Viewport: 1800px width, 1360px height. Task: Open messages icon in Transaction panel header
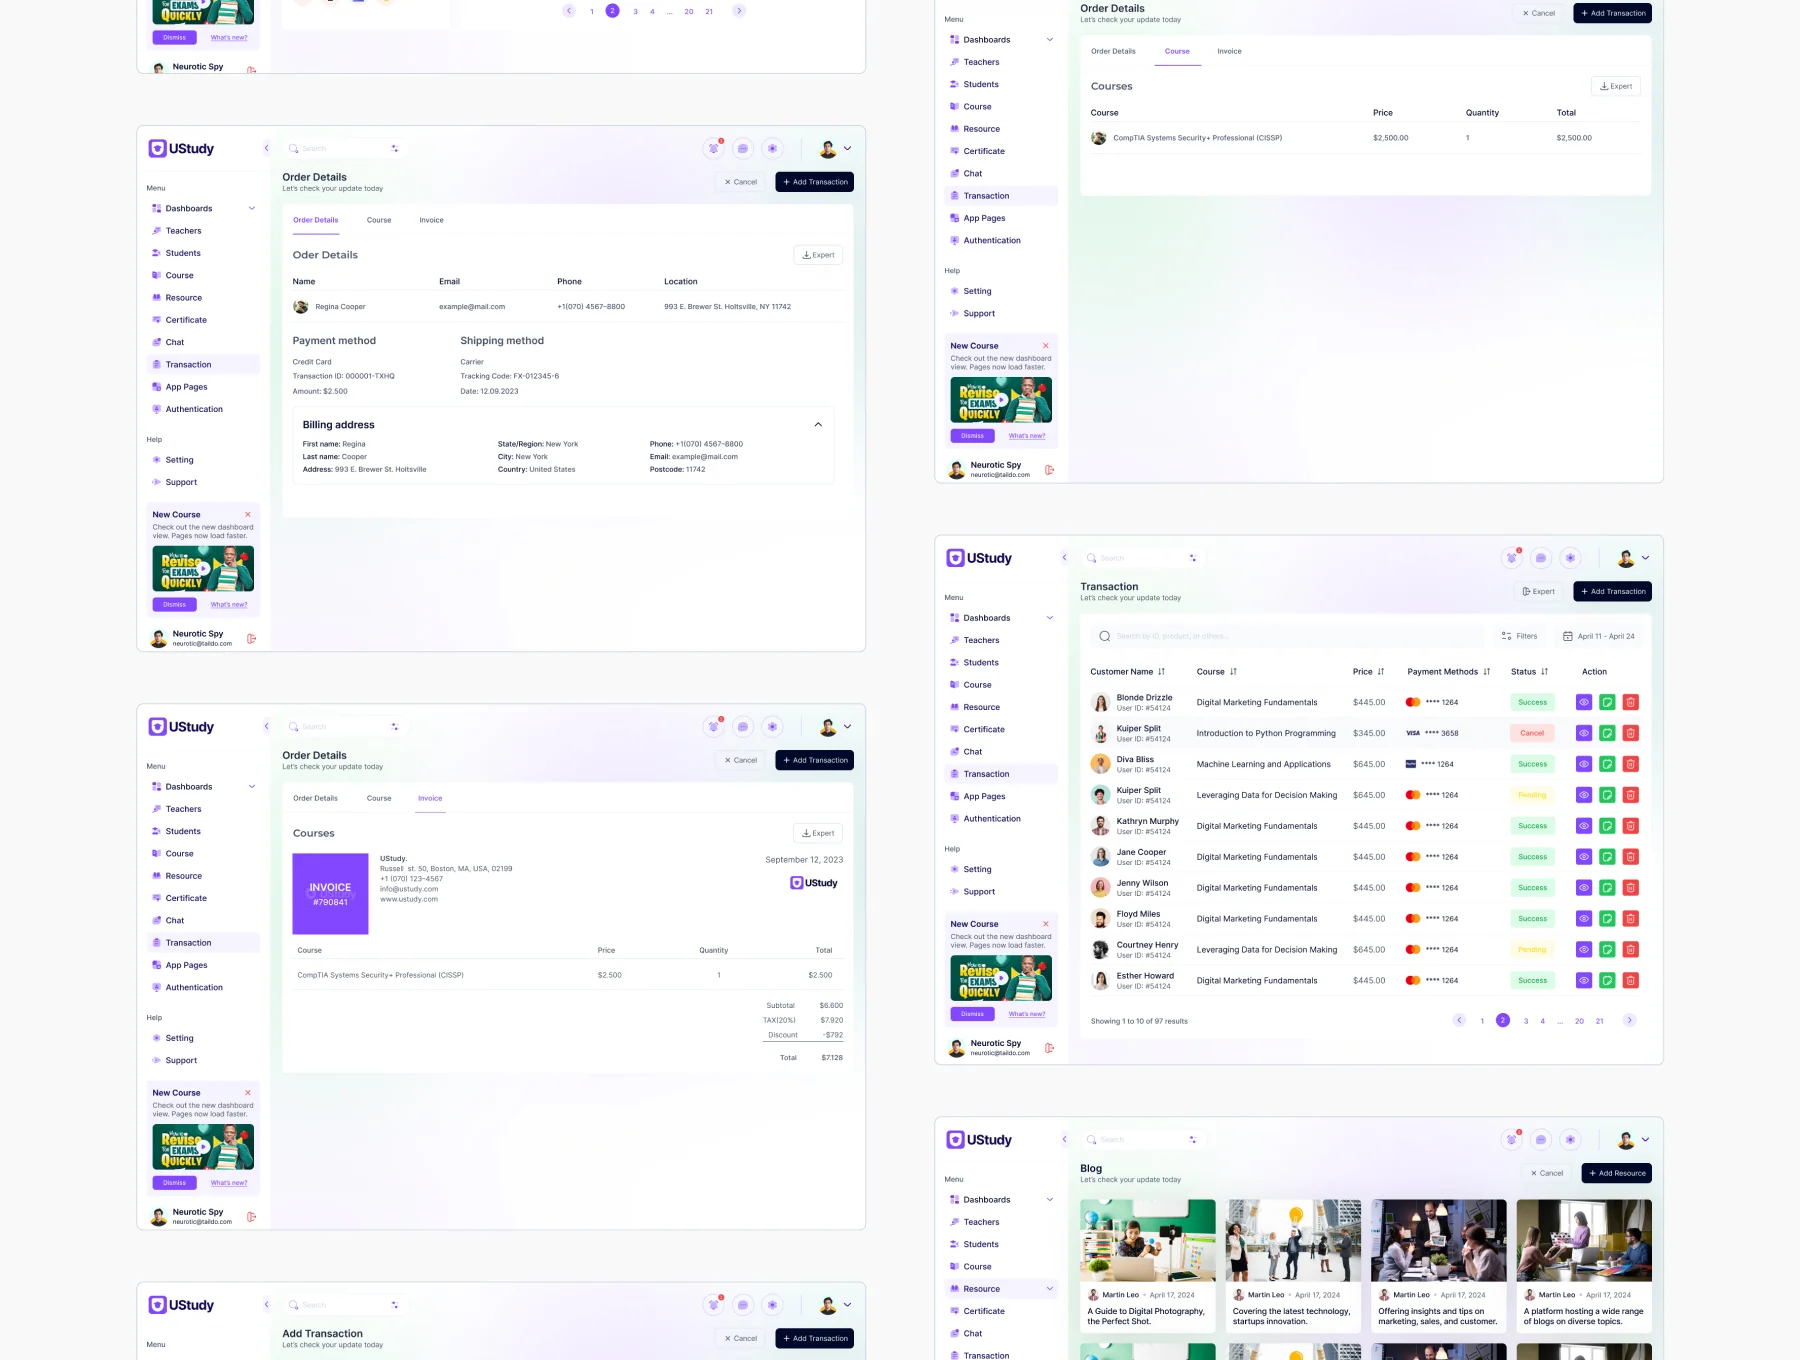click(1541, 558)
